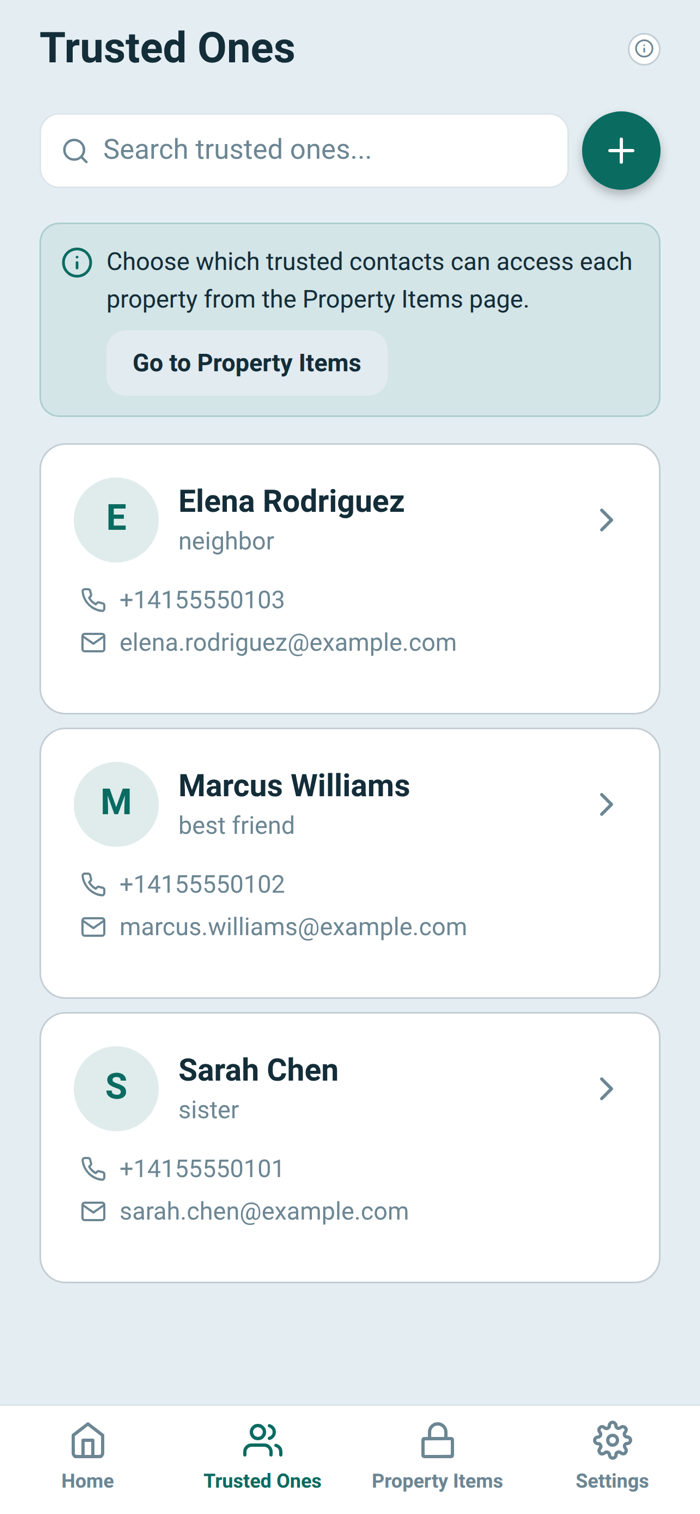Switch to the Home tab
Image resolution: width=700 pixels, height=1514 pixels.
coord(87,1456)
